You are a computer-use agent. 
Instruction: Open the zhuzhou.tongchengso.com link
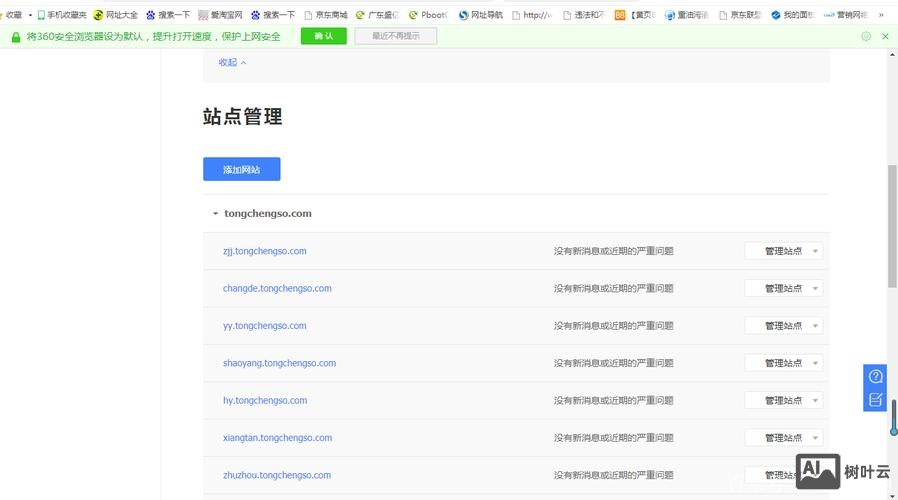click(x=277, y=475)
